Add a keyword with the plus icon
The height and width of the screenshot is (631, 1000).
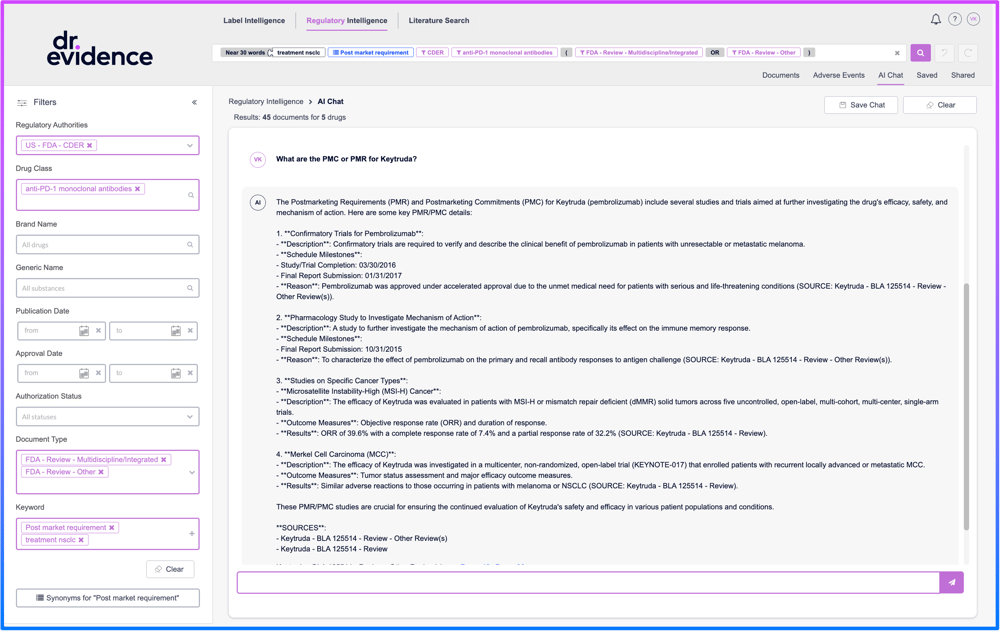[191, 533]
